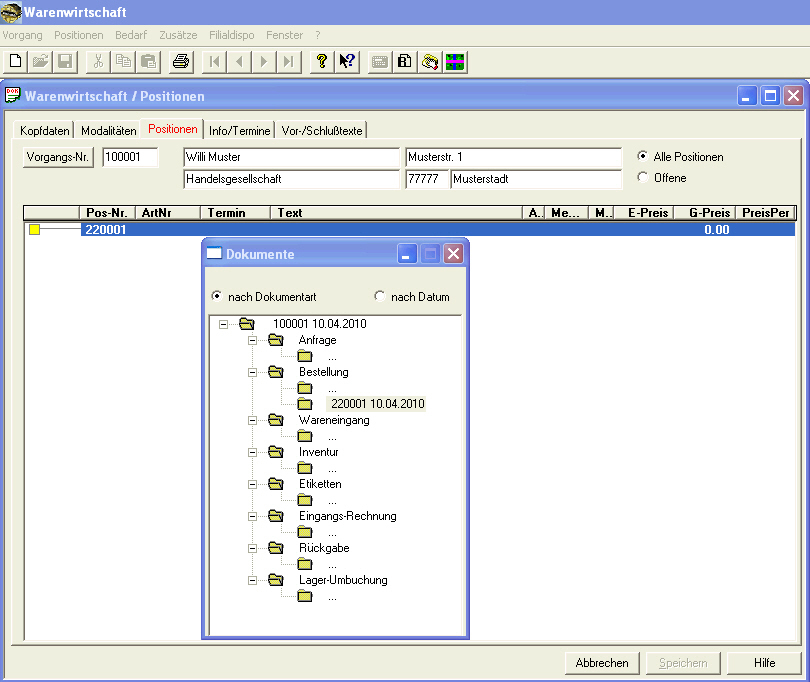Click the folder icon beside 220001 10.04.2010

click(x=305, y=404)
